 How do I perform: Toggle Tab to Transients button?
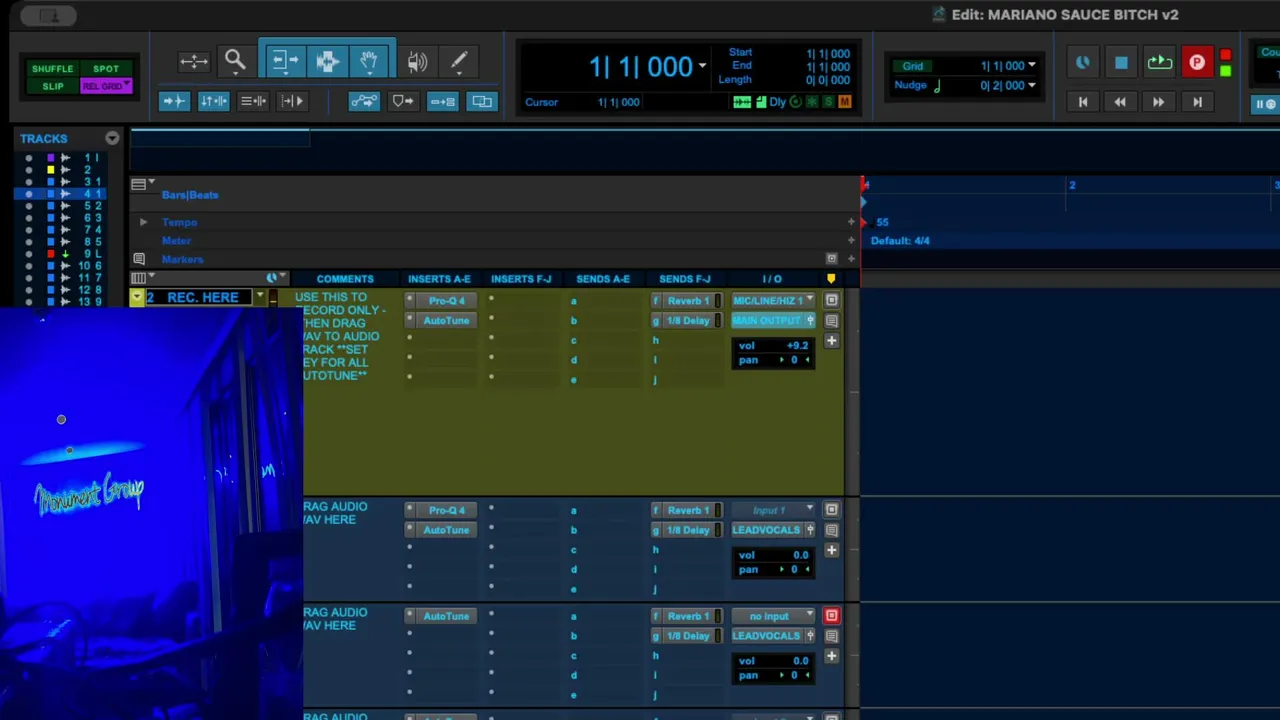(174, 101)
